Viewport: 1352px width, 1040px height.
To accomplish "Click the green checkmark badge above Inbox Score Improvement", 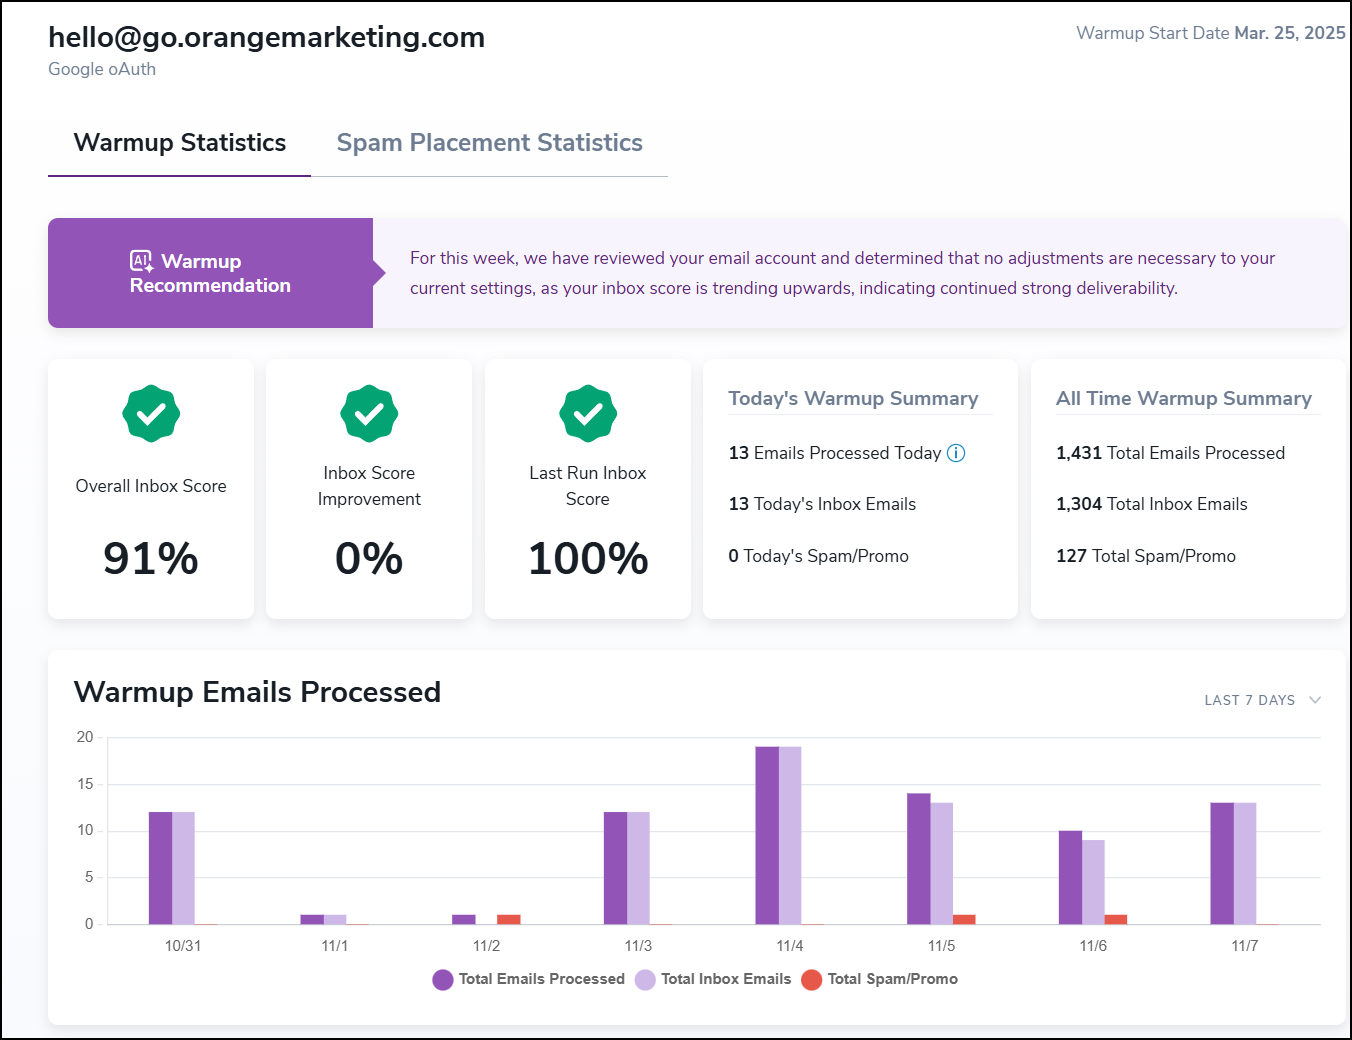I will (369, 413).
